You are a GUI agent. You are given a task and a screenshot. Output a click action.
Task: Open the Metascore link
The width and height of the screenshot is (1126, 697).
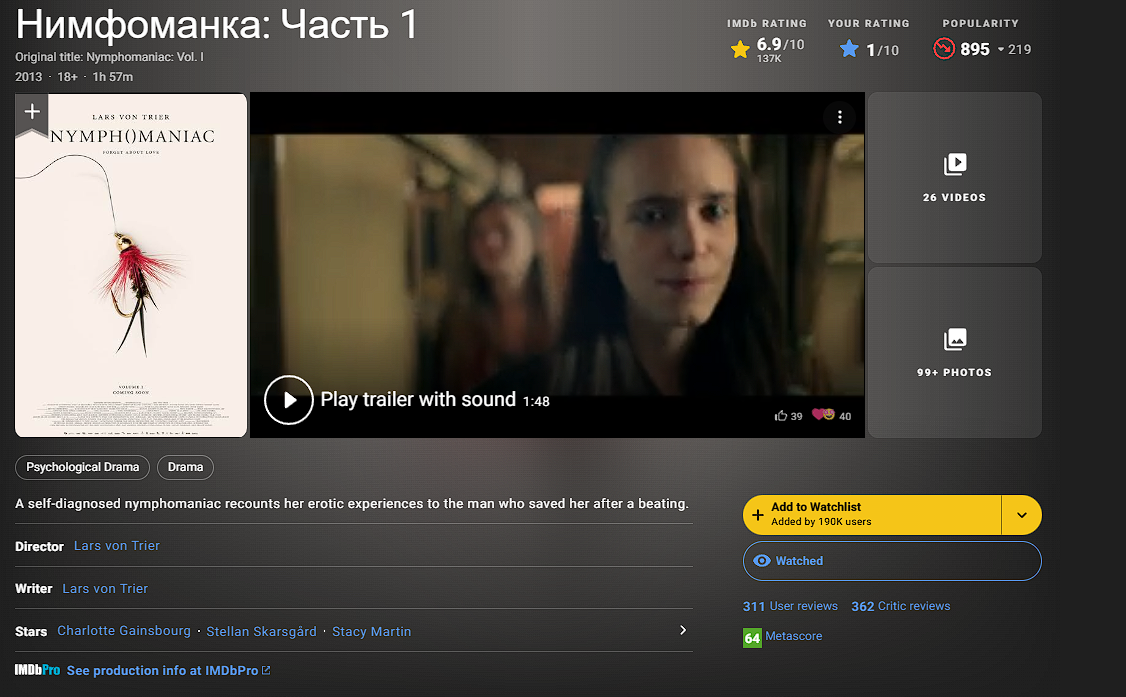794,636
